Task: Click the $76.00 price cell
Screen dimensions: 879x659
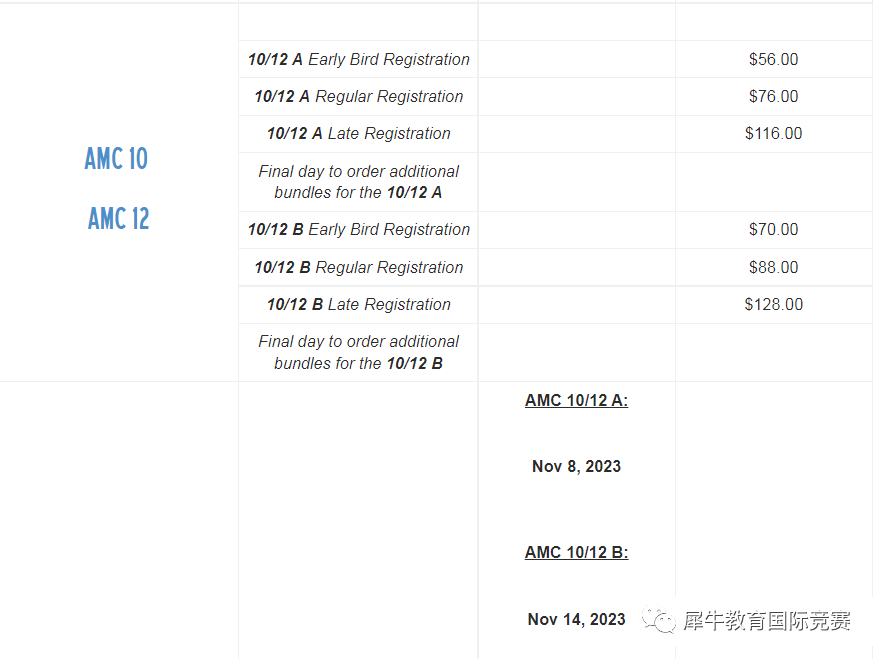Action: click(x=774, y=96)
